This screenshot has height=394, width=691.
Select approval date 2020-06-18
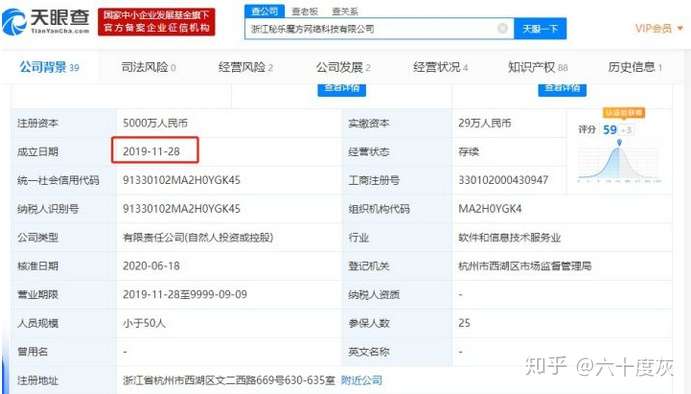151,266
